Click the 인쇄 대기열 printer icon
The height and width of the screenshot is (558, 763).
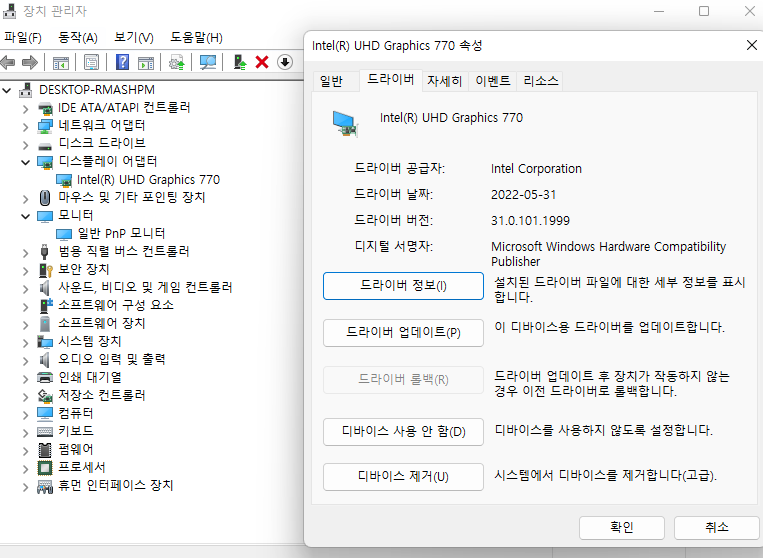point(45,378)
